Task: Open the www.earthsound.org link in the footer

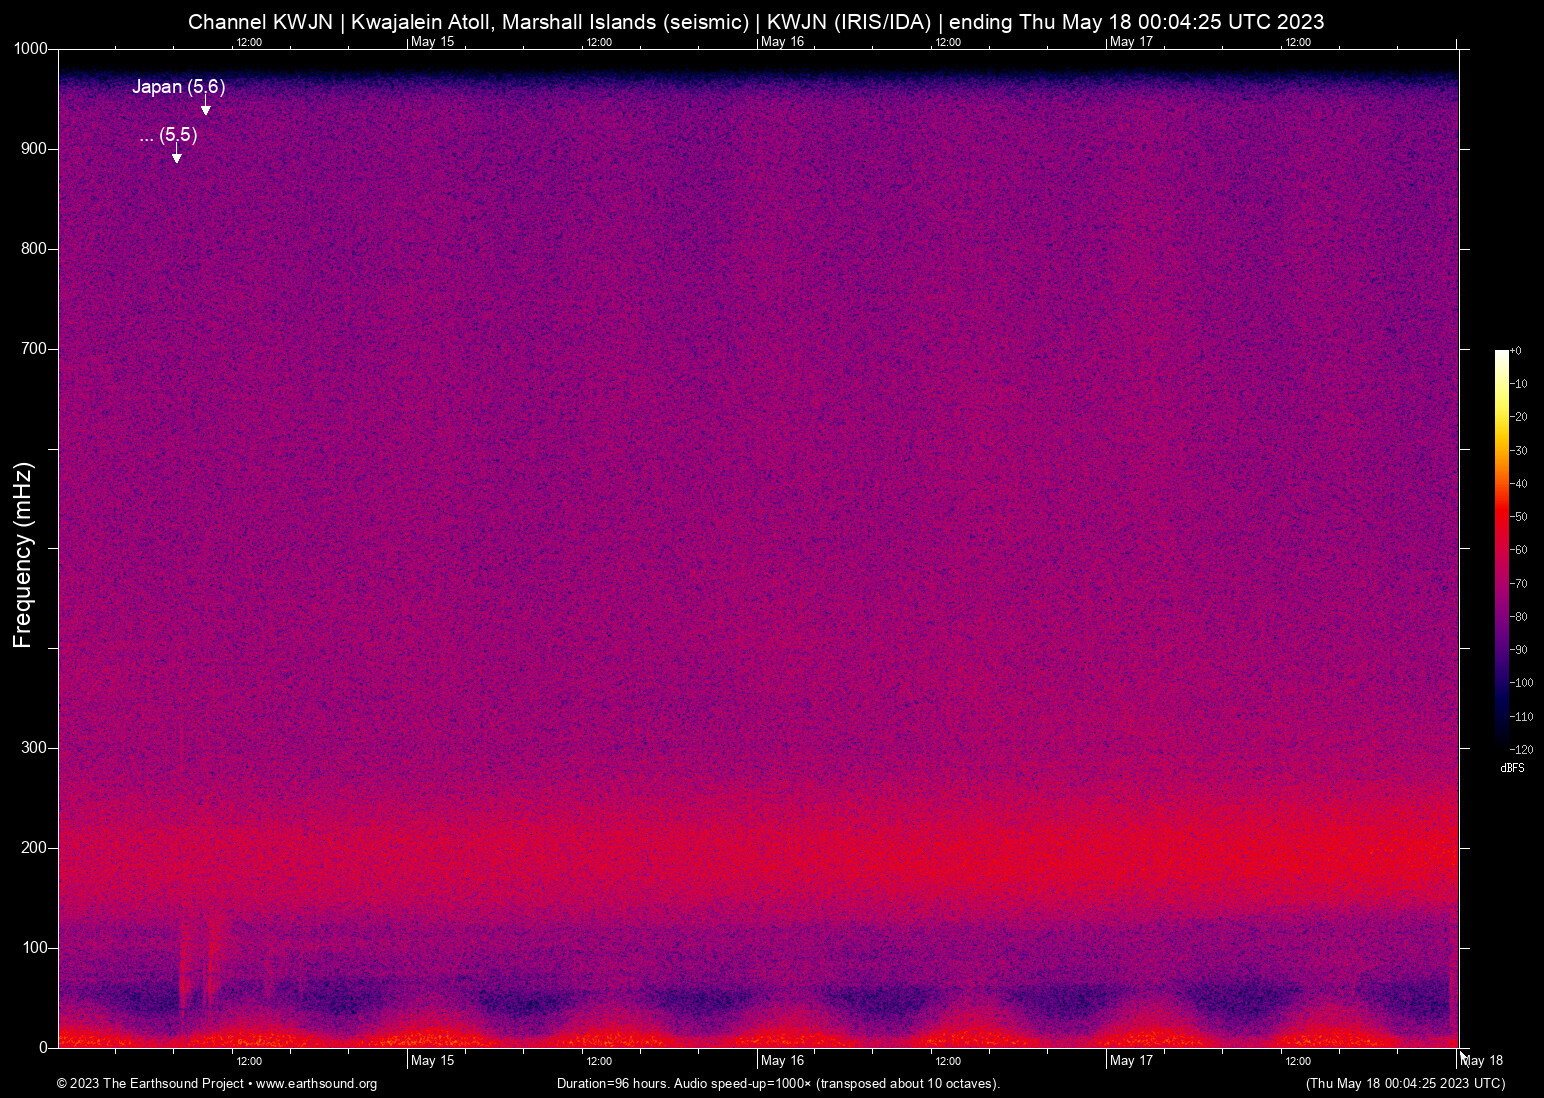Action: tap(316, 1083)
